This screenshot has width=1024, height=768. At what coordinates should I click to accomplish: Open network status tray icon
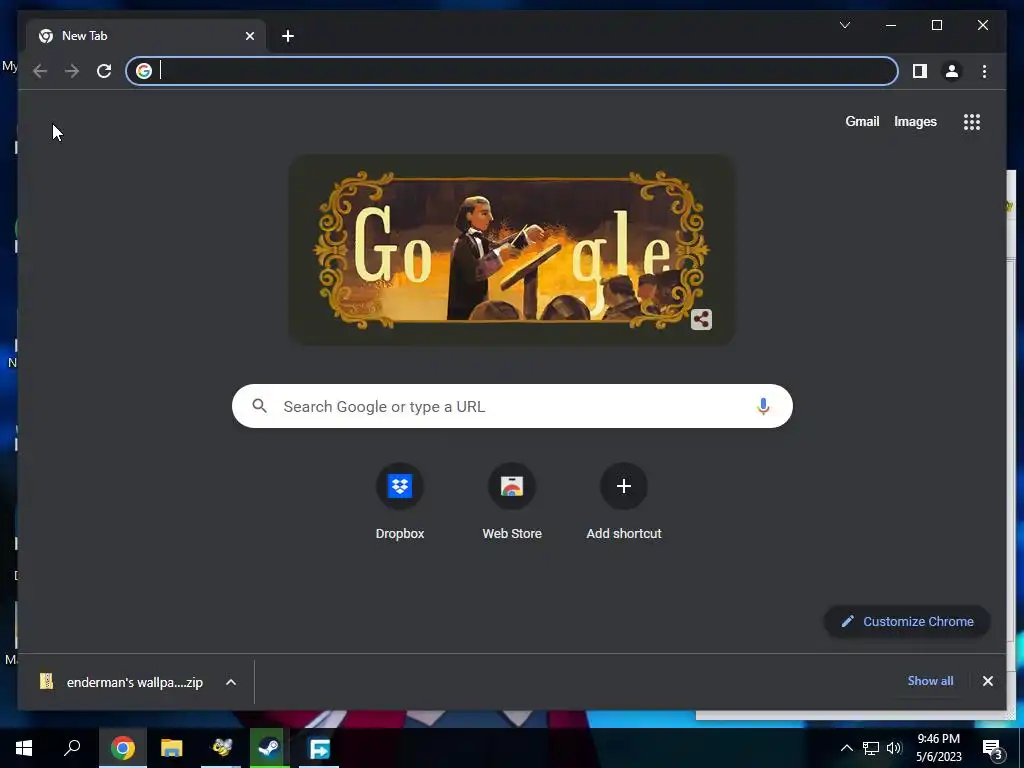871,748
